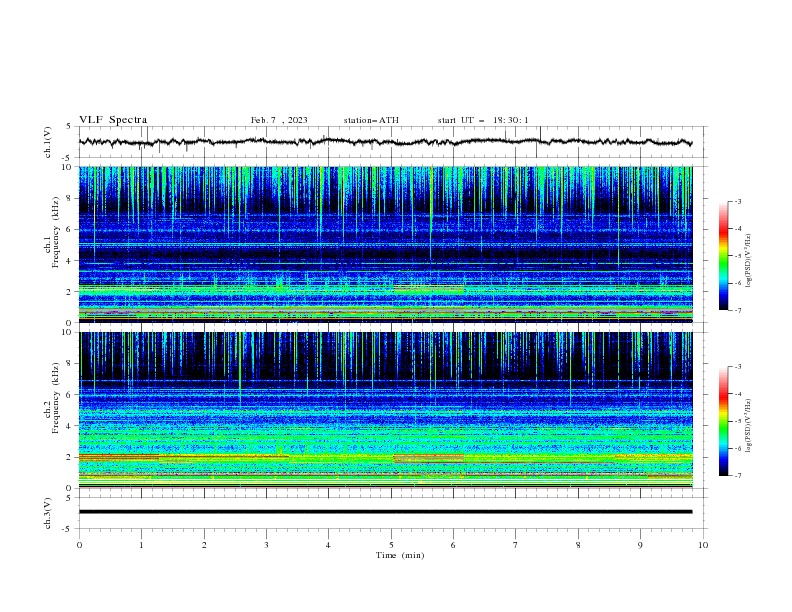Screen dimensions: 792x612
Task: Click time axis tick label "1"
Action: pos(141,545)
